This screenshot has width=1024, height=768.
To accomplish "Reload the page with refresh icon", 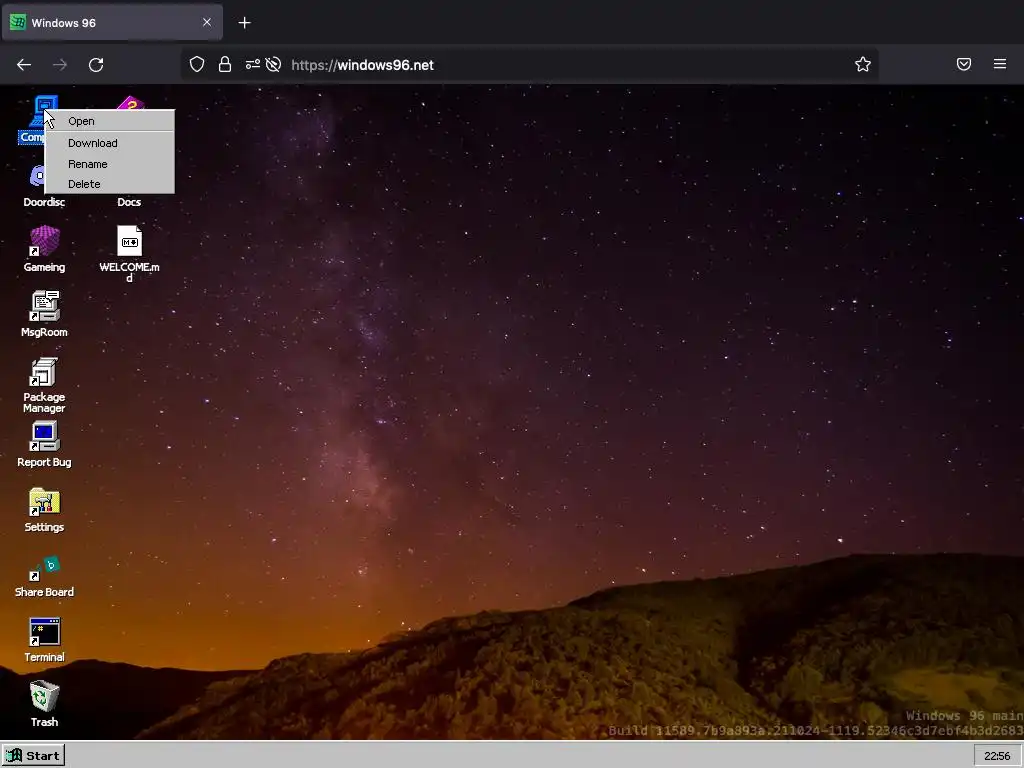I will coord(96,65).
